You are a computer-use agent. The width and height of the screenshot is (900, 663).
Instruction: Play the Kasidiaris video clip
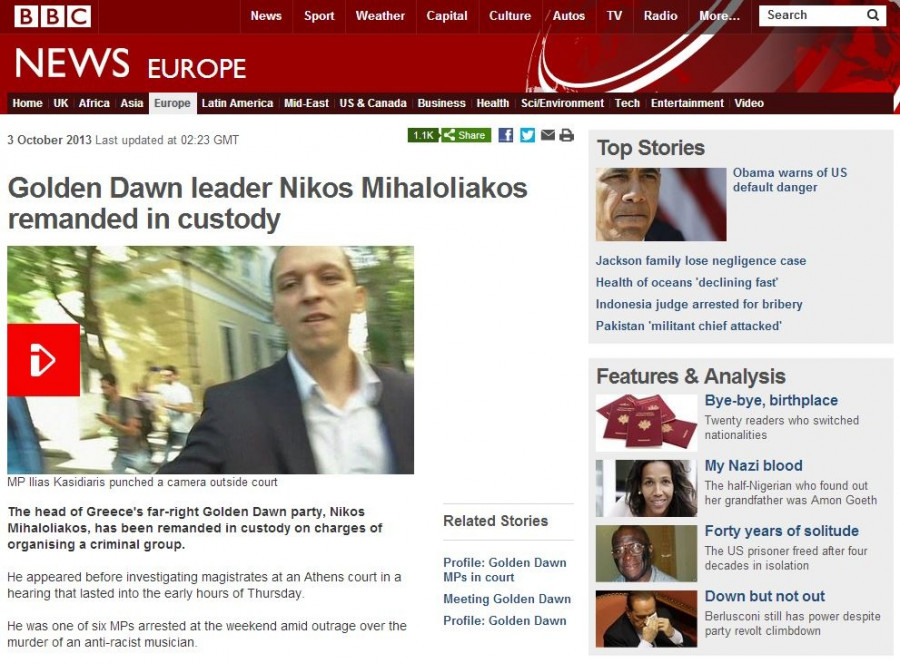44,360
